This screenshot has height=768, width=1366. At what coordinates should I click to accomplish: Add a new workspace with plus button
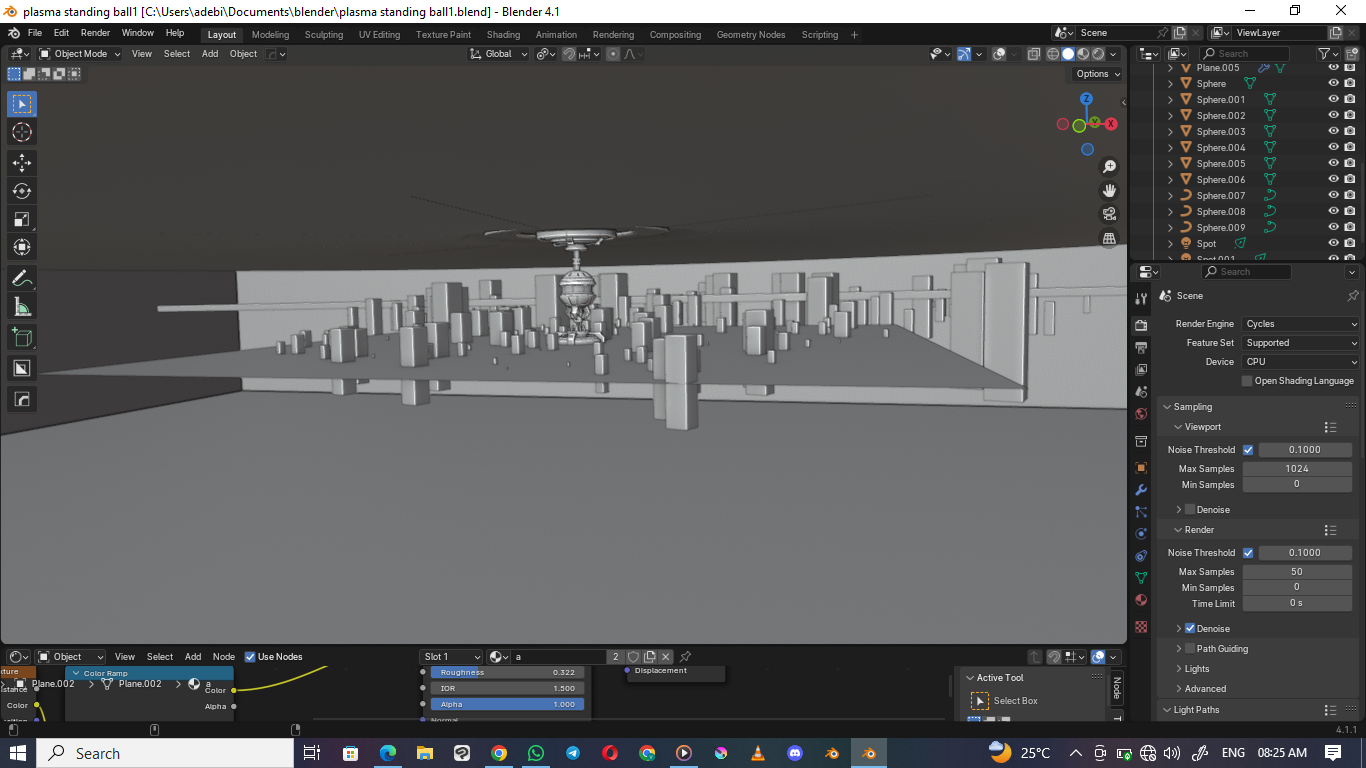point(854,35)
